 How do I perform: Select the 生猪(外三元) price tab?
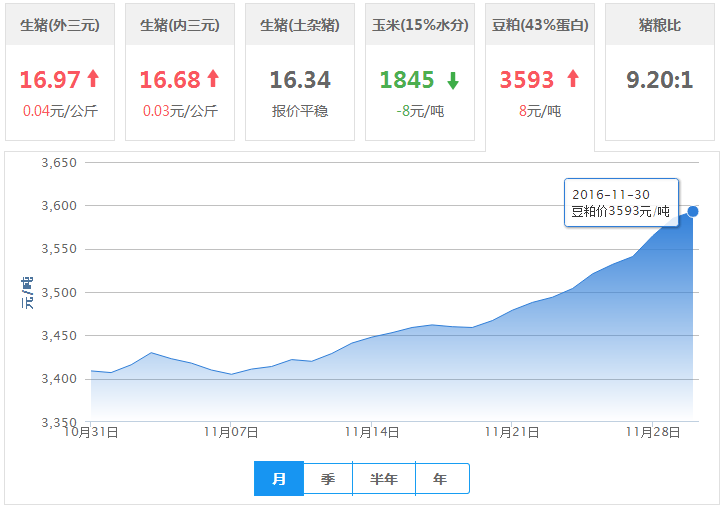point(60,72)
